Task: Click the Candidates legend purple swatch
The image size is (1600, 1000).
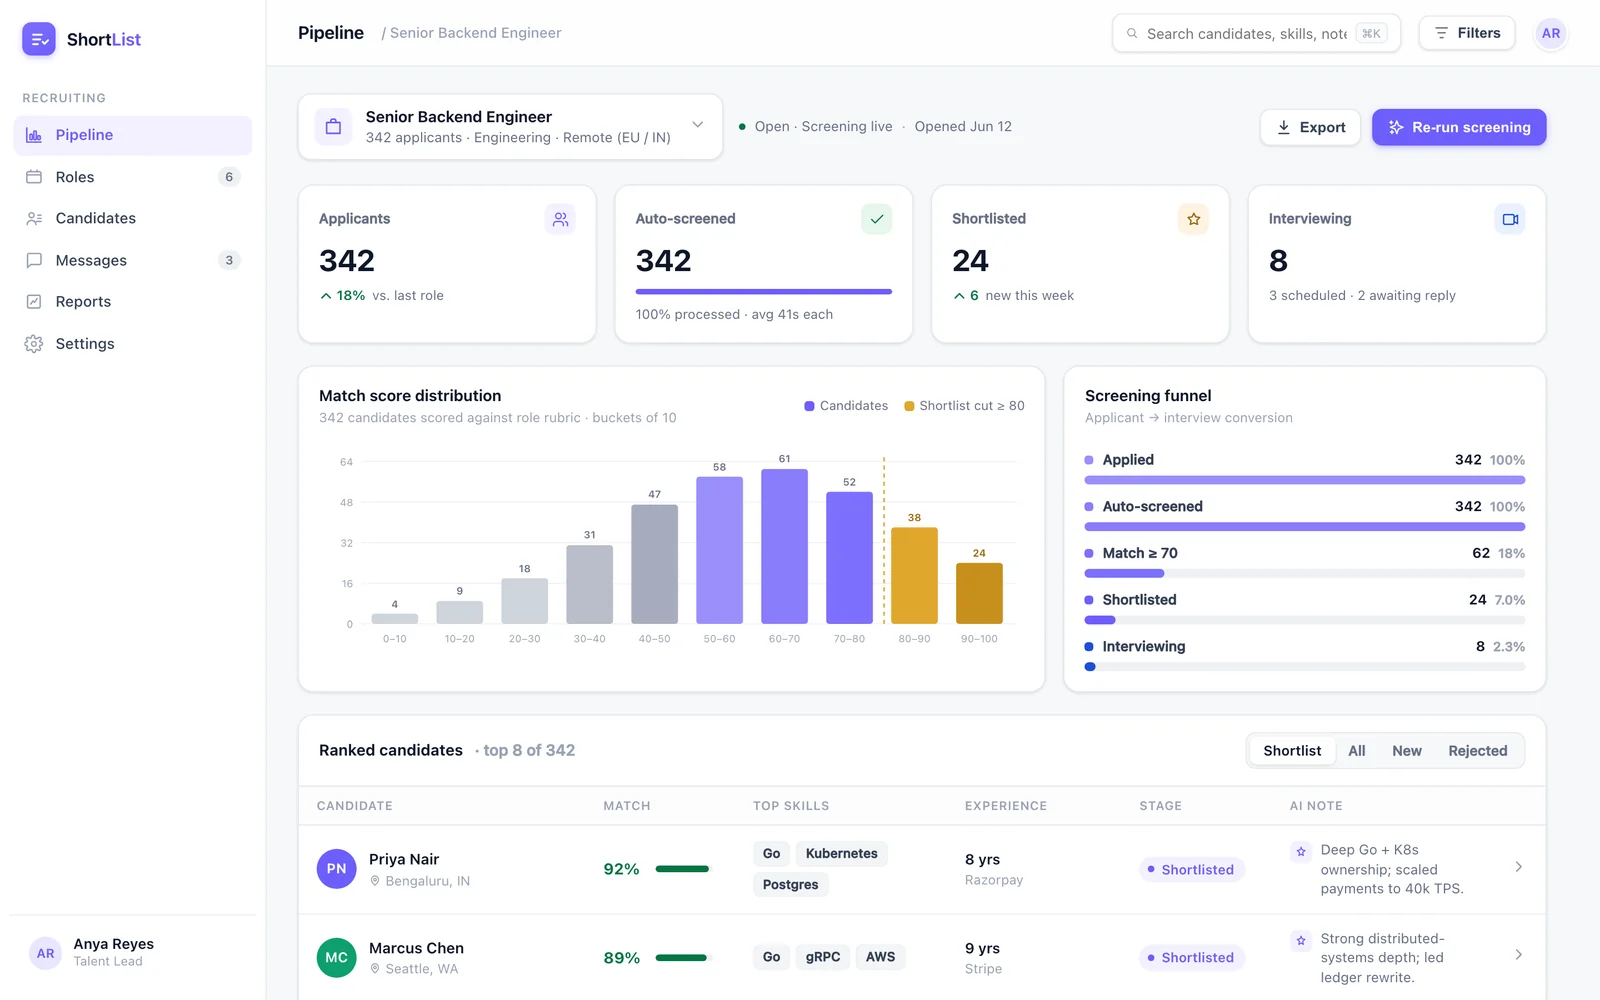Action: click(x=810, y=406)
